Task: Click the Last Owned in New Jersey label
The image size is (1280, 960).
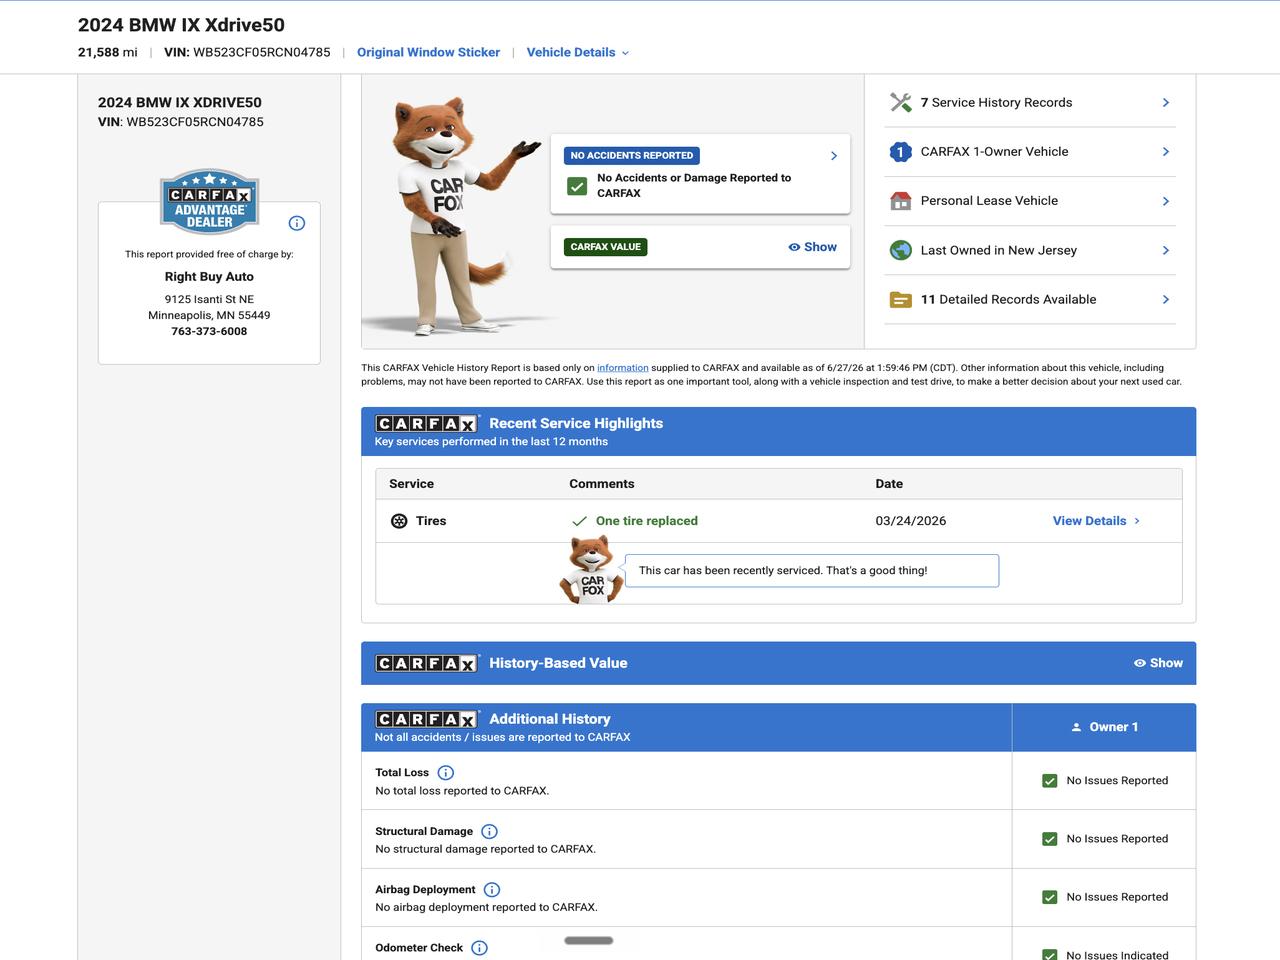Action: (x=999, y=250)
